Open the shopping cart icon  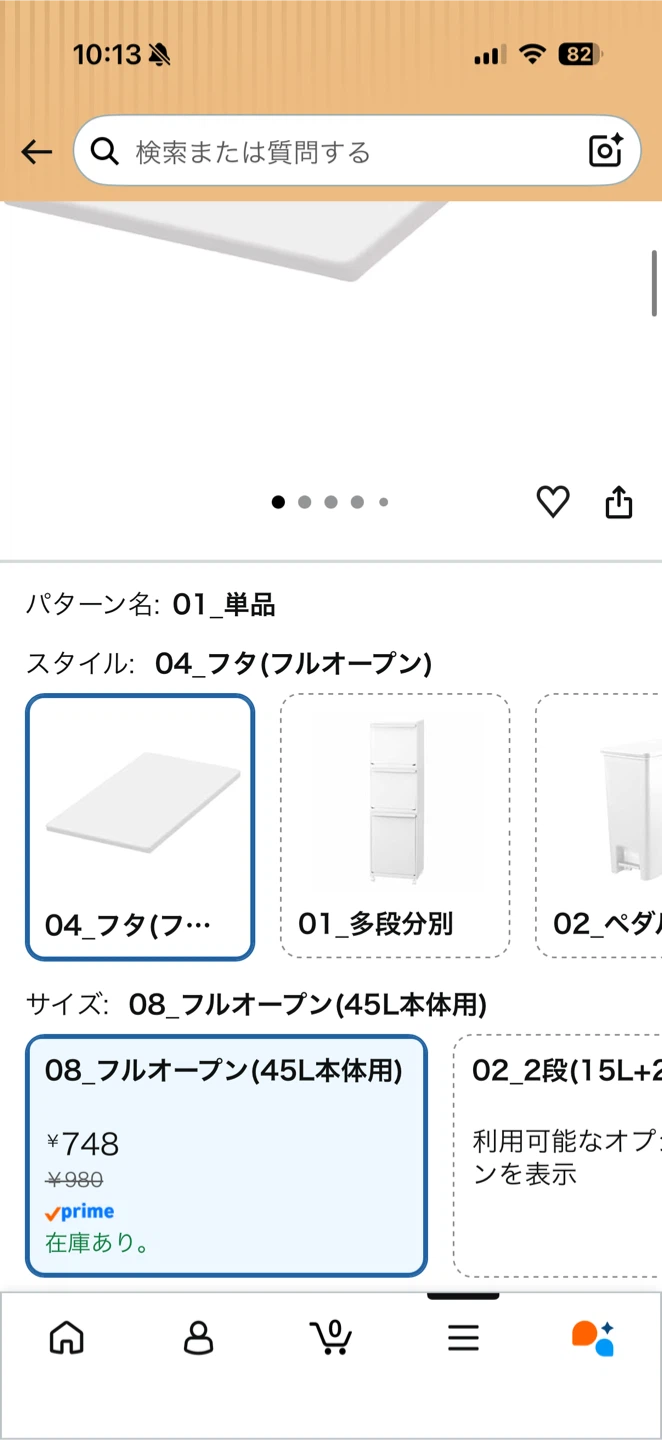331,1337
